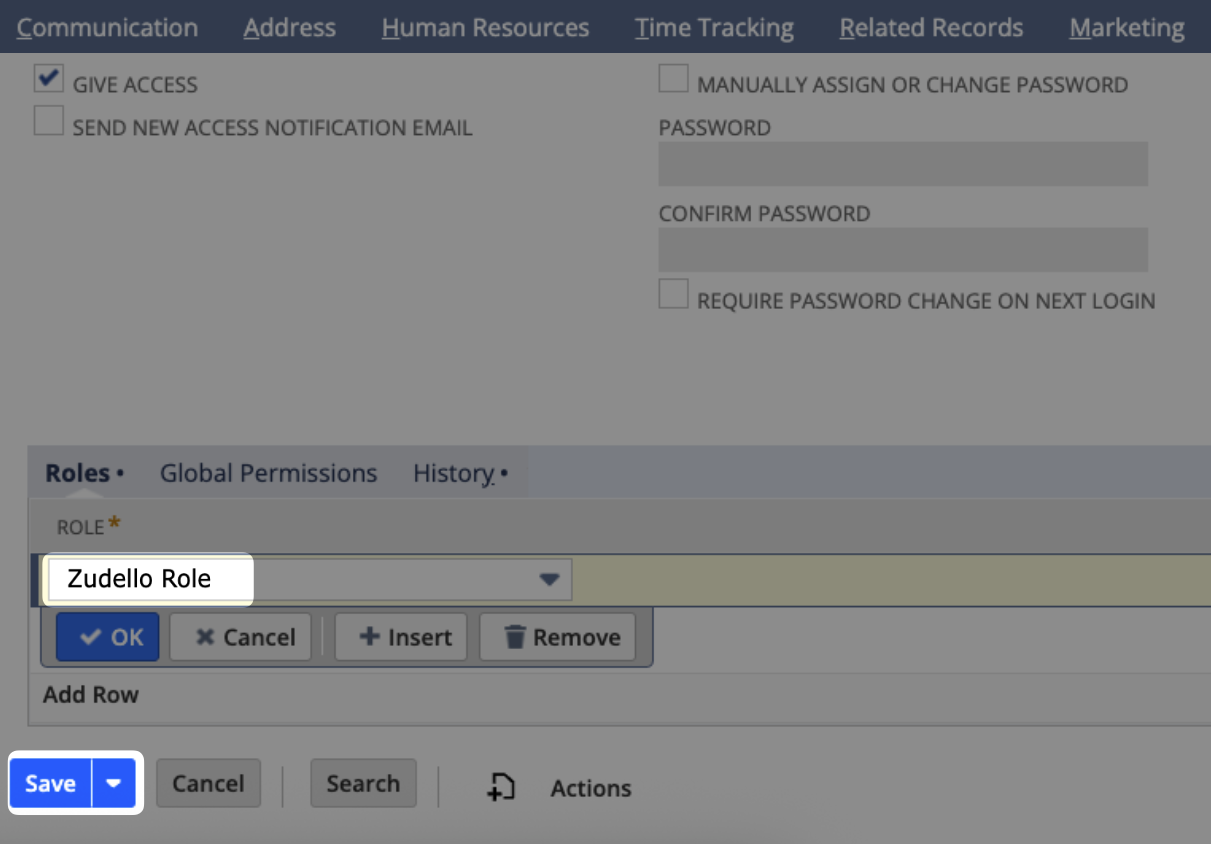This screenshot has height=844, width=1211.
Task: Tick Require Password Change on Next Login
Action: (673, 294)
